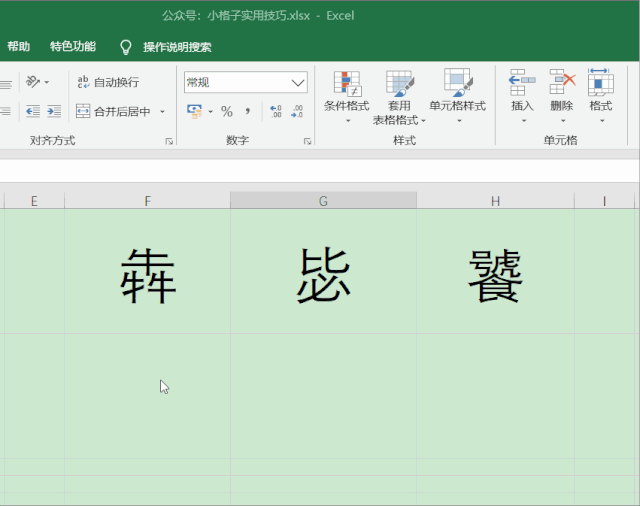The width and height of the screenshot is (640, 506).
Task: Click the formula bar input area
Action: point(320,171)
